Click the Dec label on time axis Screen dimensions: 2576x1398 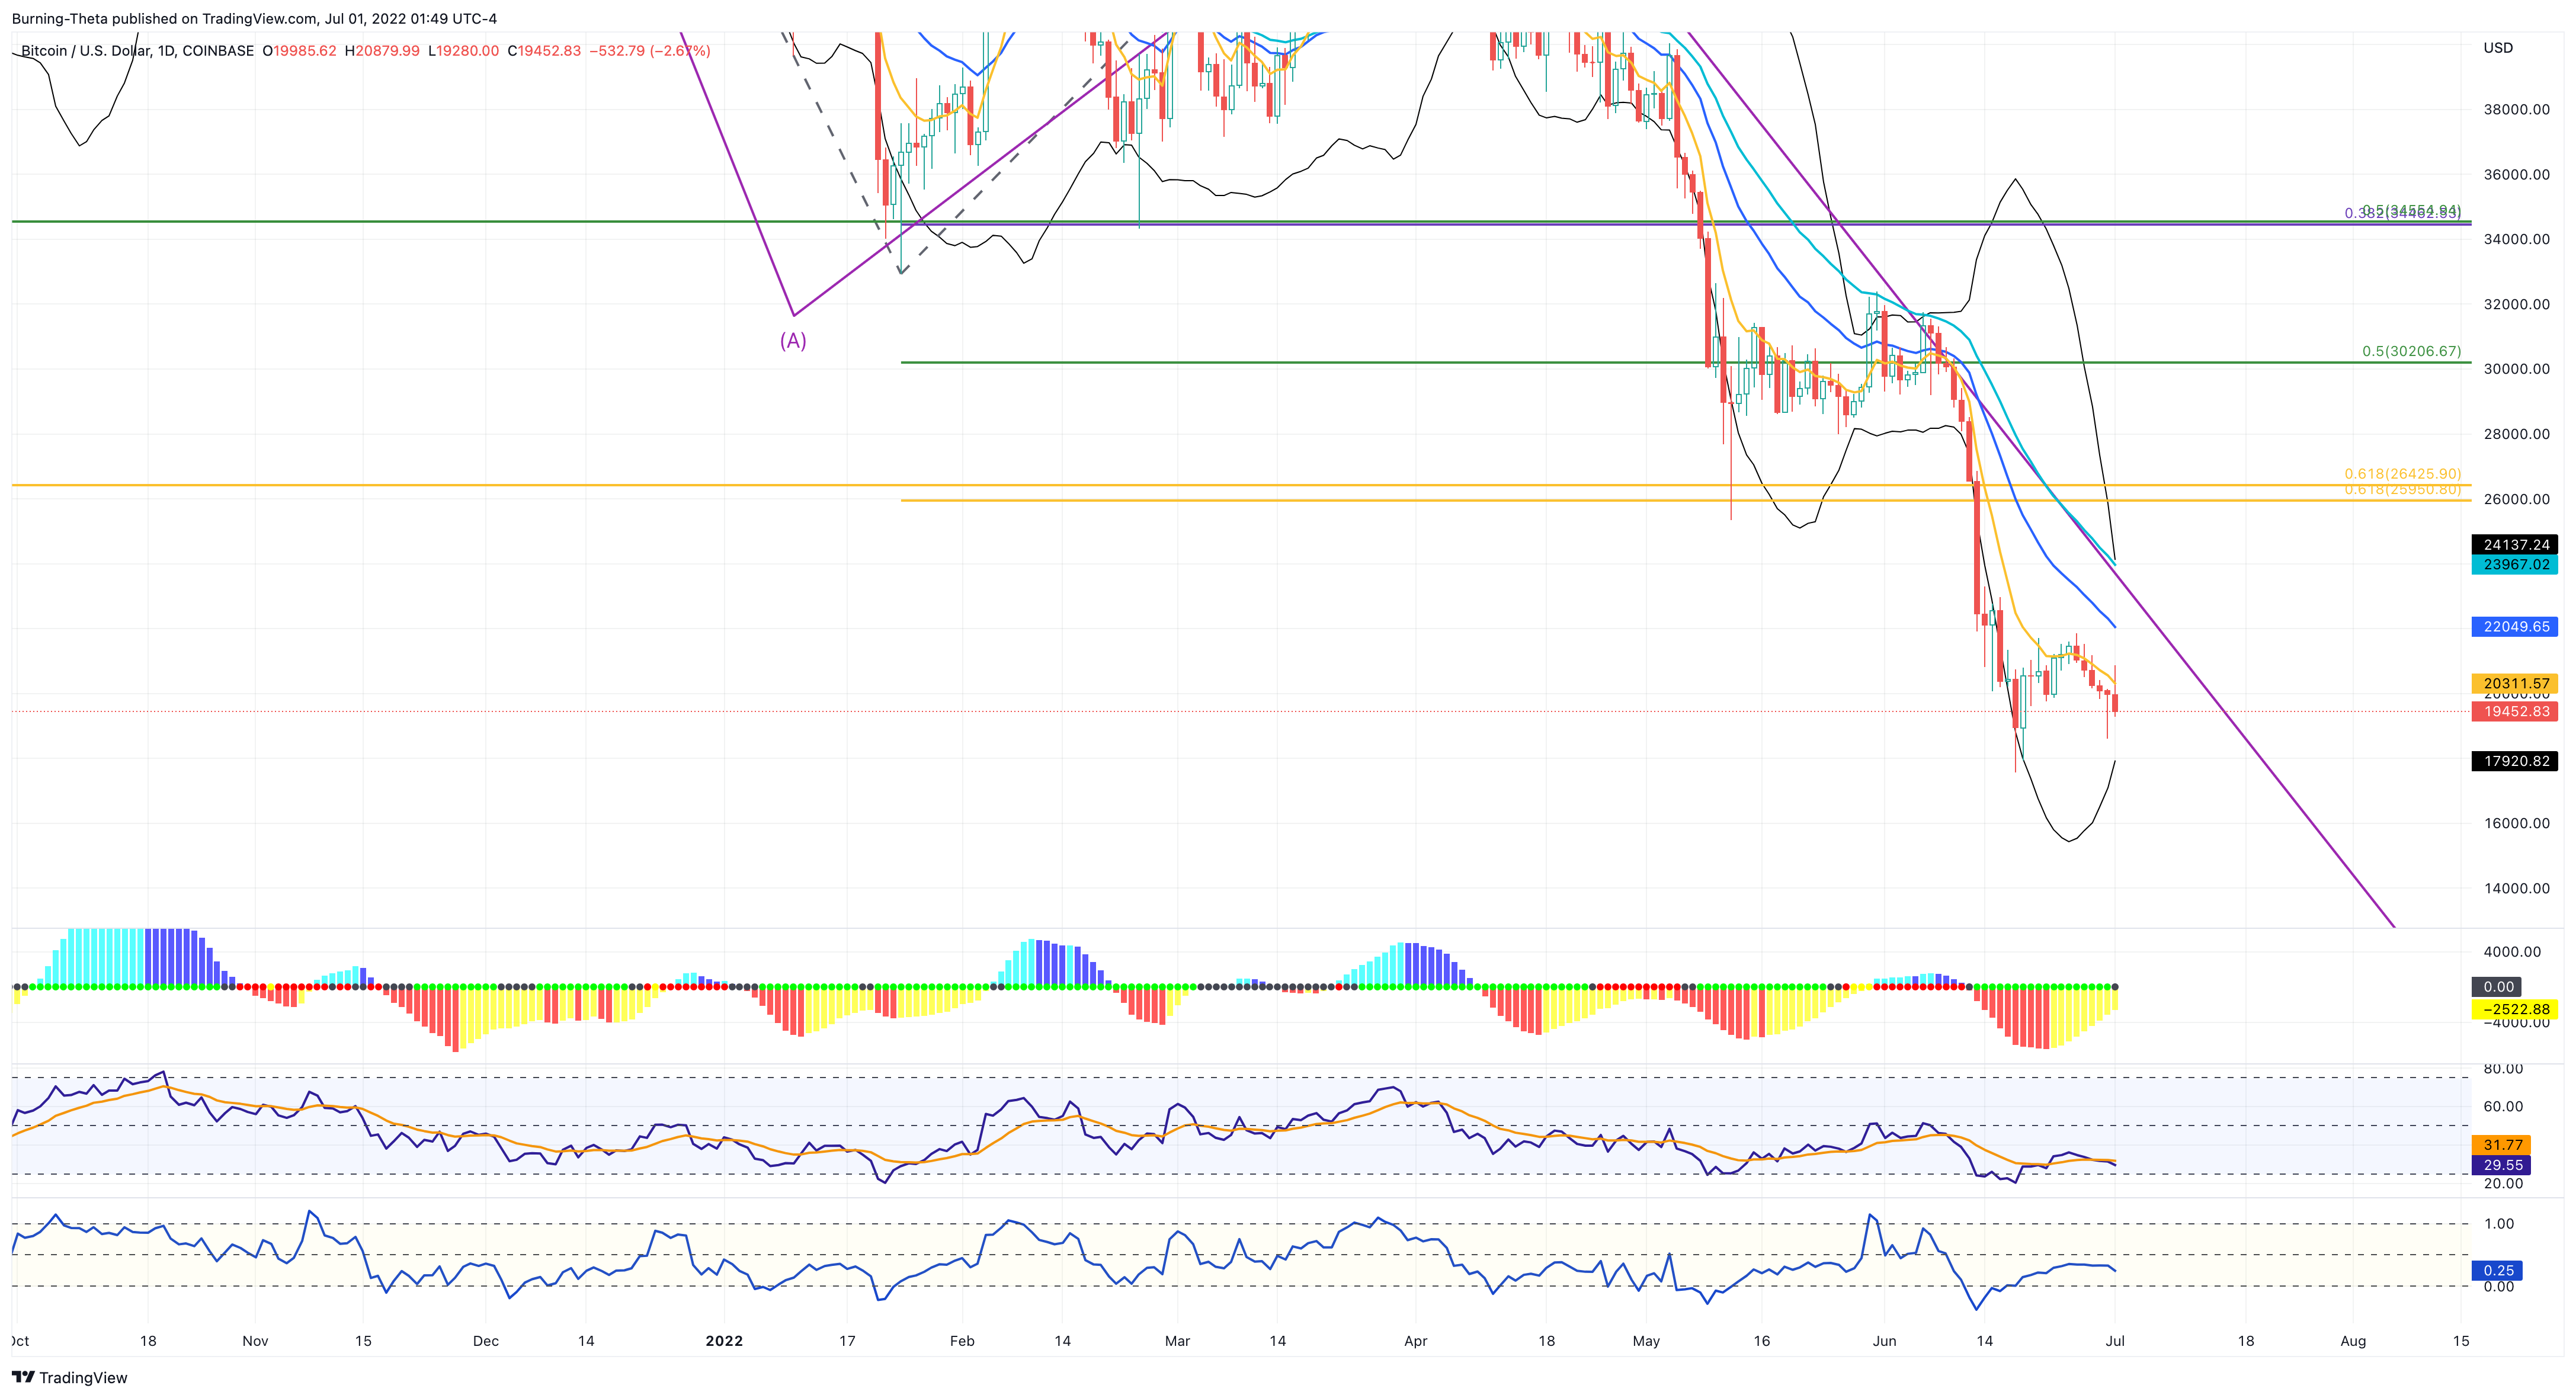486,1341
